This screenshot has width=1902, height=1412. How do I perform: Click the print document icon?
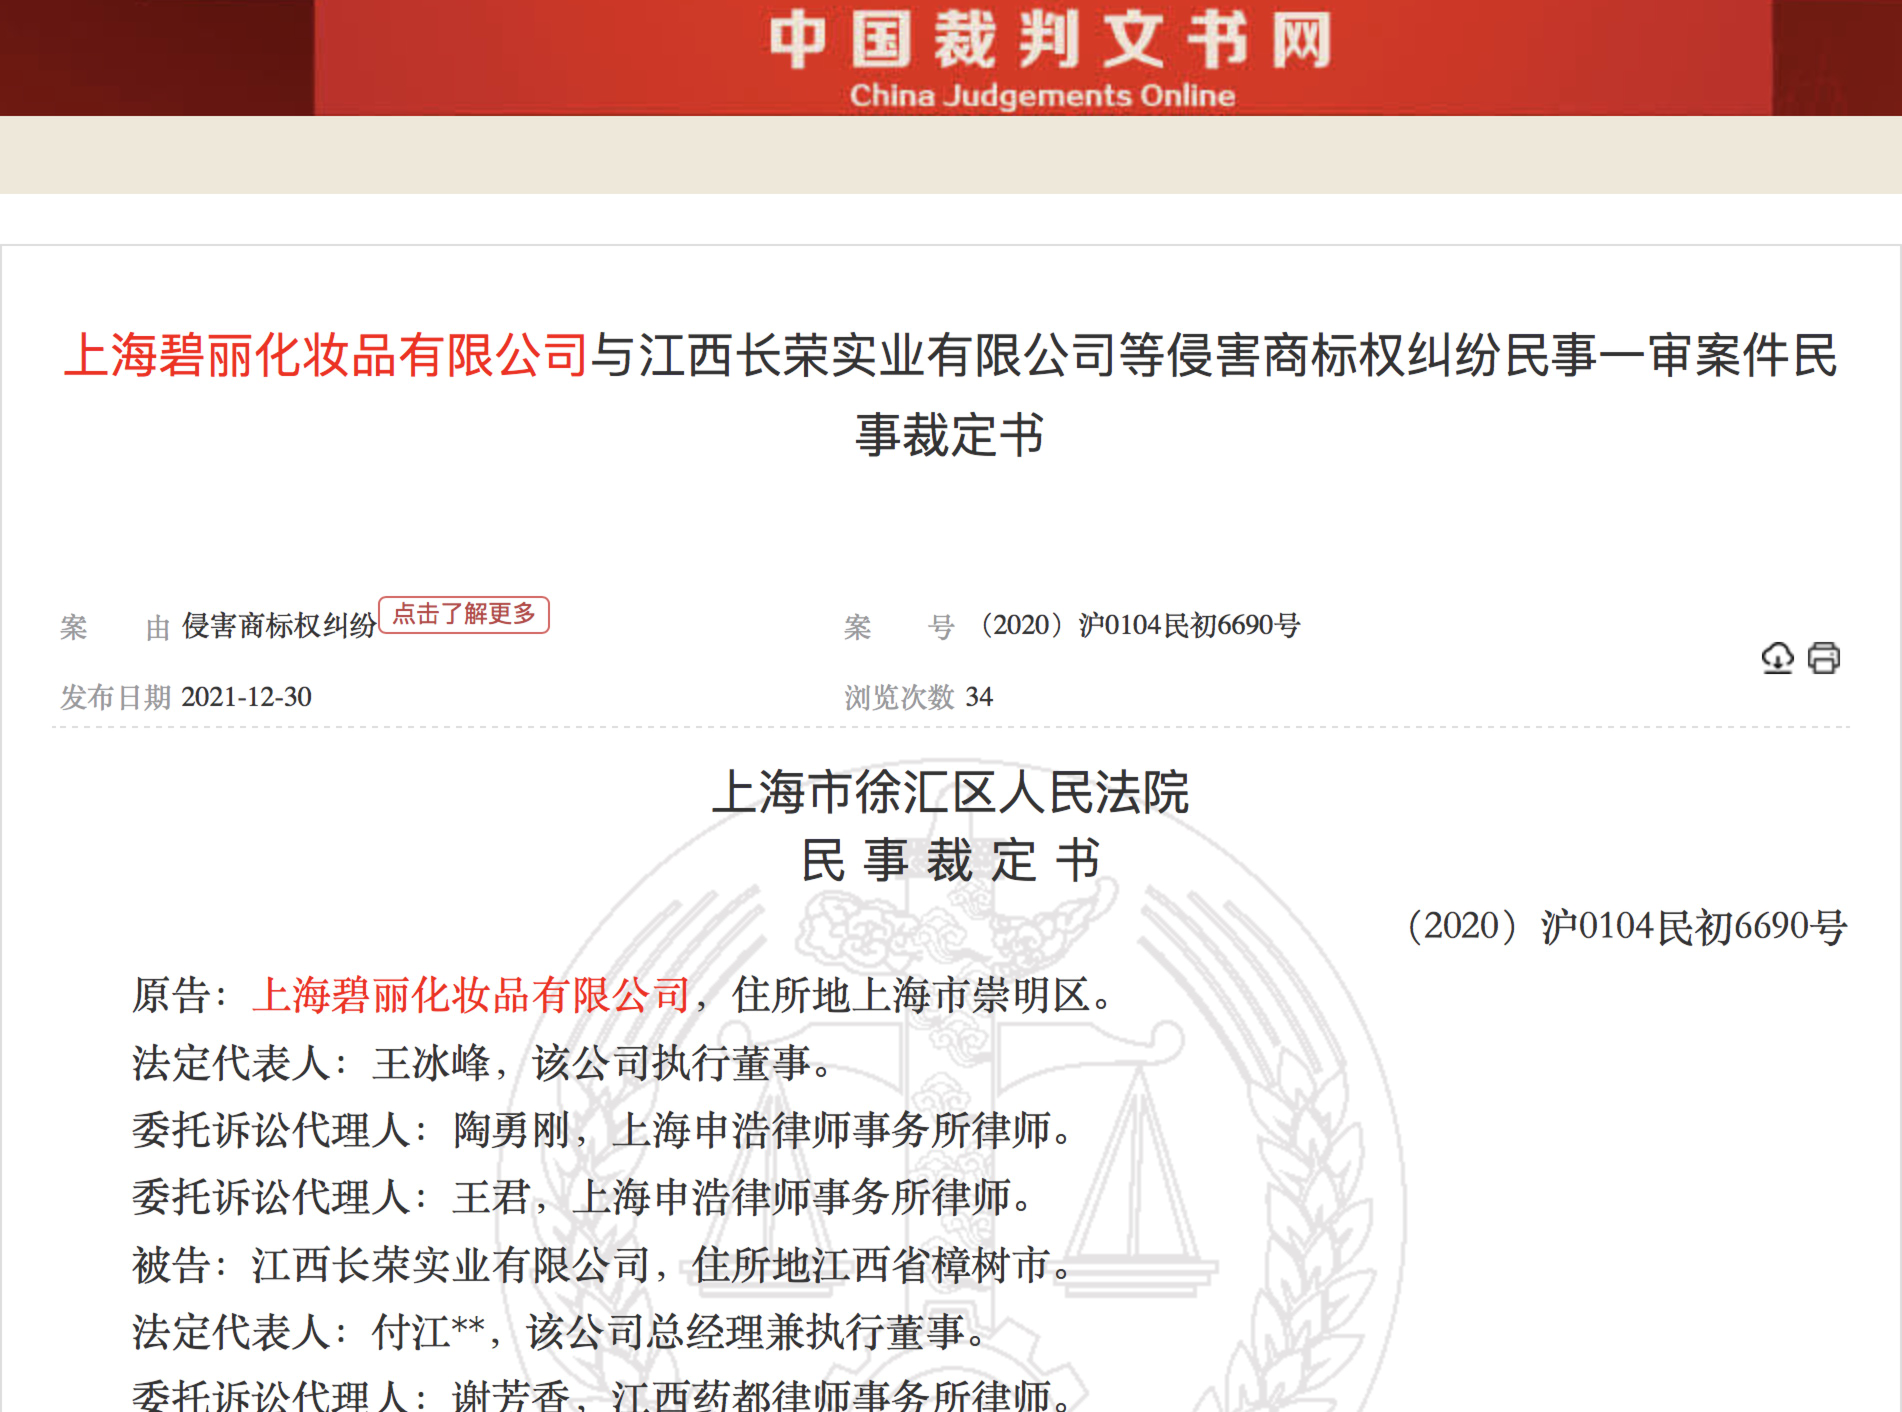[x=1824, y=658]
